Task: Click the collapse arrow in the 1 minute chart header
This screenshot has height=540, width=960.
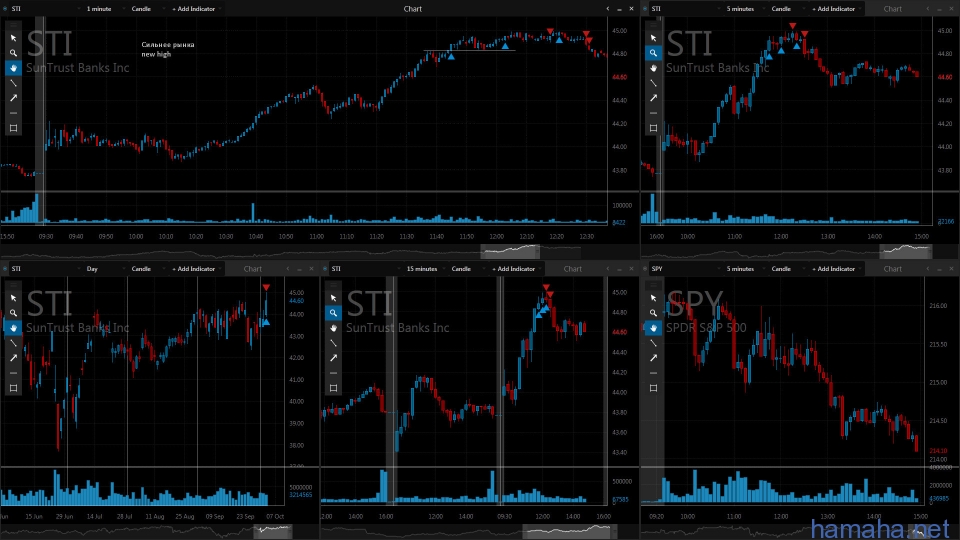Action: click(607, 9)
